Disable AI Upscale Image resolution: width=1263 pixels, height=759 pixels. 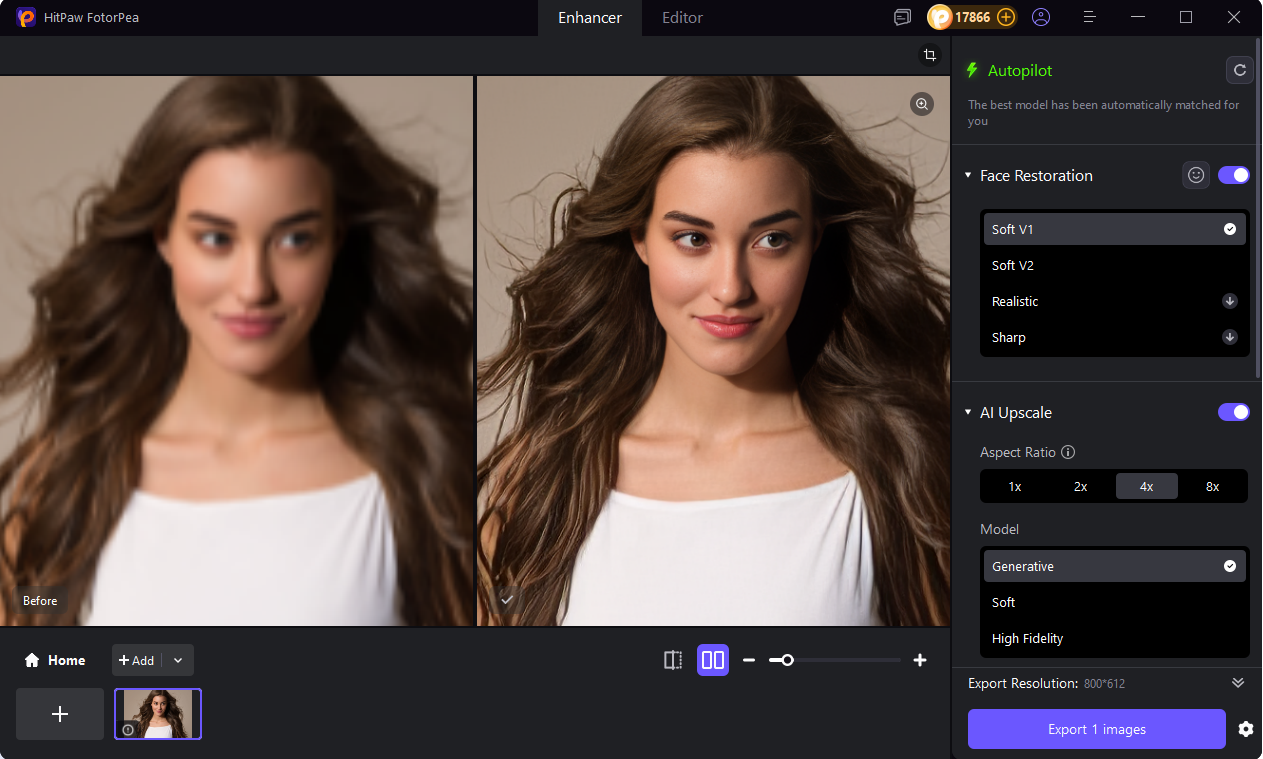1234,412
